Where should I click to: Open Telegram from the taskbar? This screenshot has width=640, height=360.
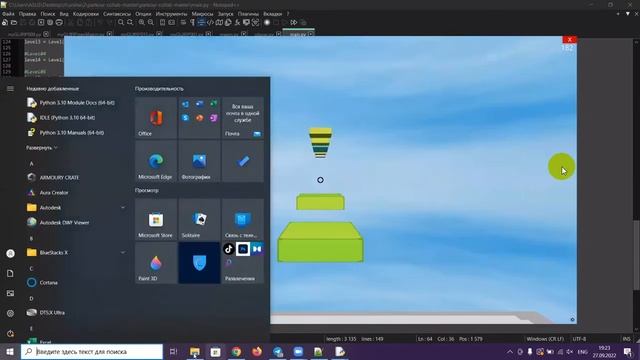coord(278,351)
